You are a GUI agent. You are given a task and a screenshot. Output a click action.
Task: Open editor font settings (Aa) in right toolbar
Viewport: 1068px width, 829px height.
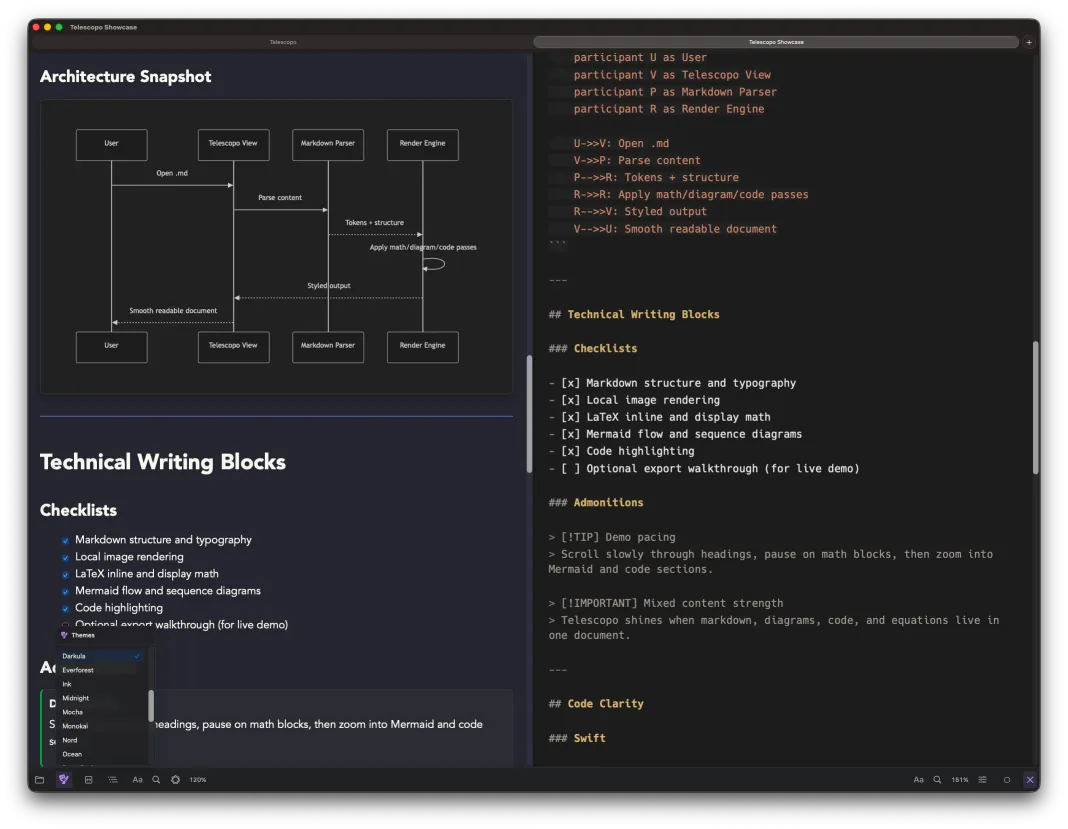point(919,779)
